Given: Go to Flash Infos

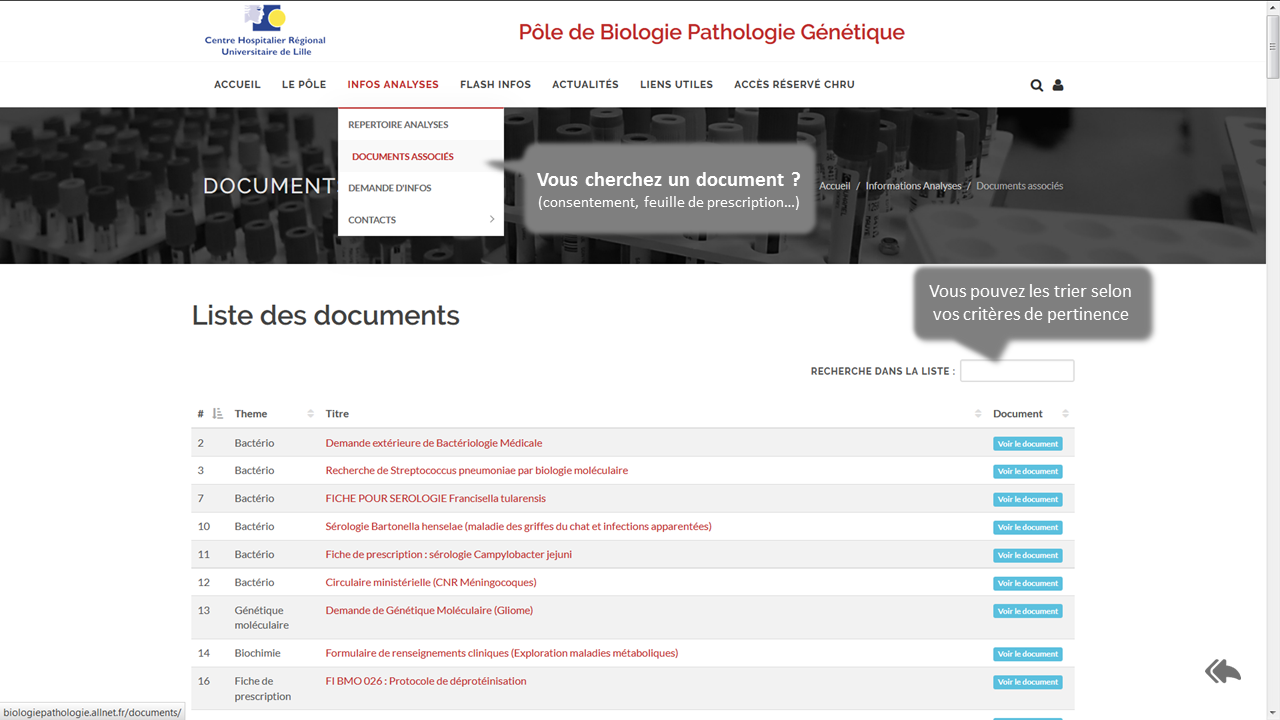Looking at the screenshot, I should (x=495, y=85).
